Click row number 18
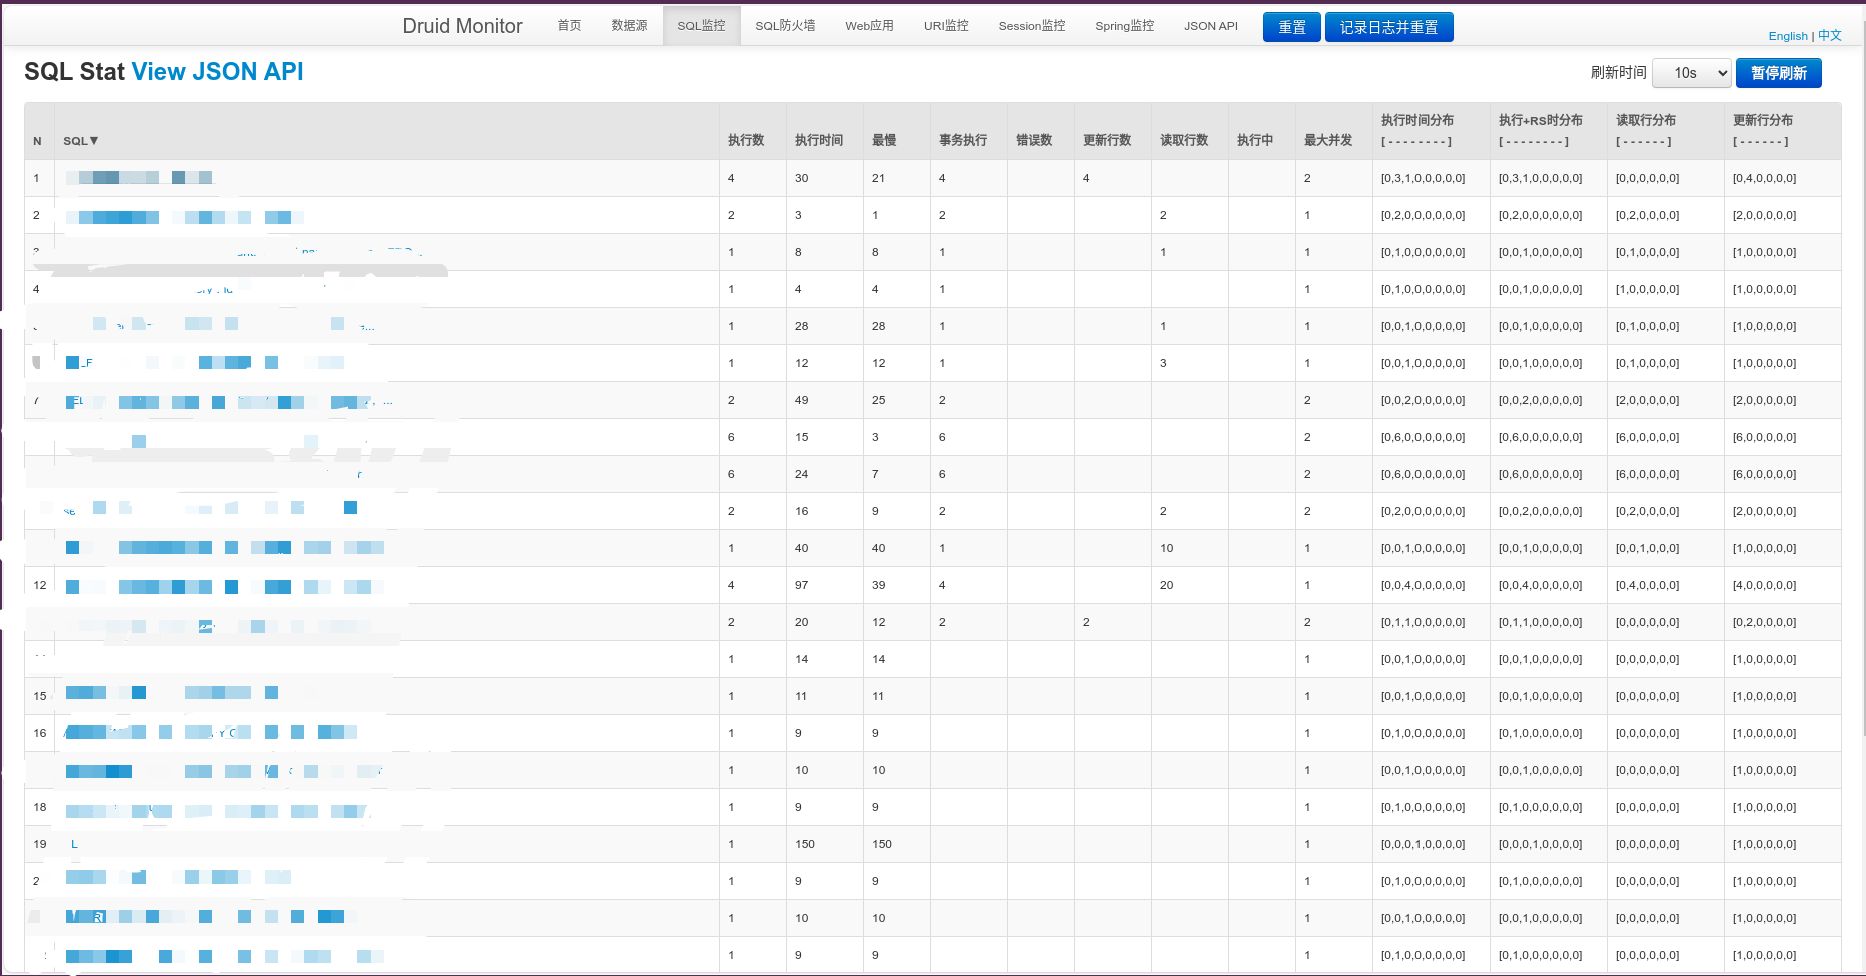 [x=40, y=807]
